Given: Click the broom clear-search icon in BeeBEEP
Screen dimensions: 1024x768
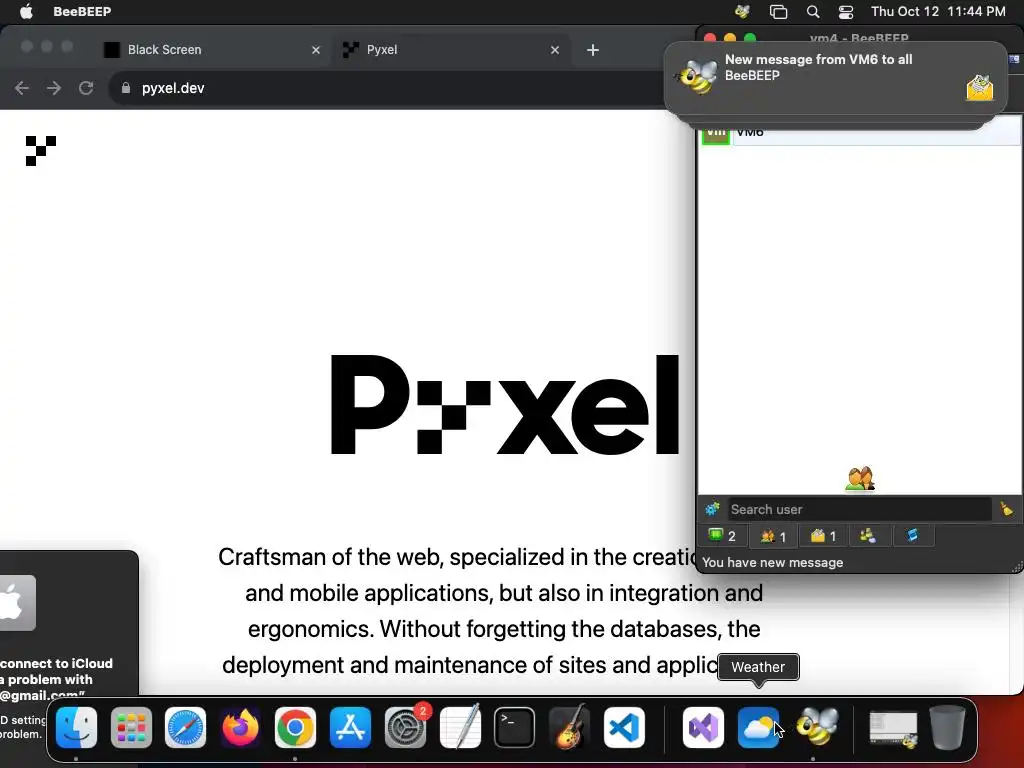Looking at the screenshot, I should [x=1006, y=509].
